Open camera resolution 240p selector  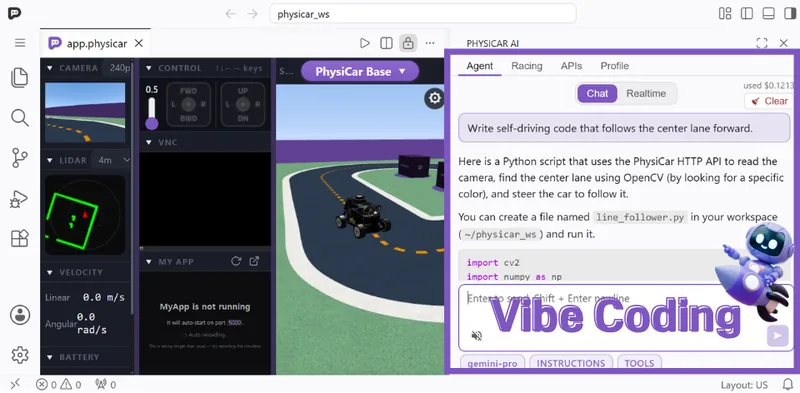[x=118, y=68]
